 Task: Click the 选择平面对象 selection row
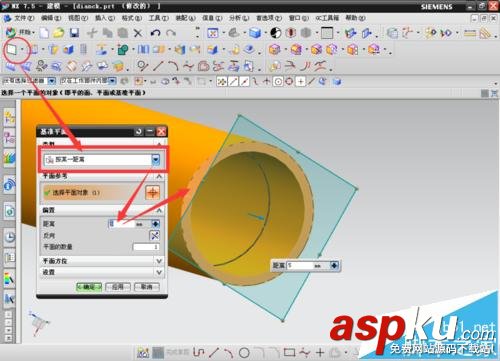pos(93,193)
